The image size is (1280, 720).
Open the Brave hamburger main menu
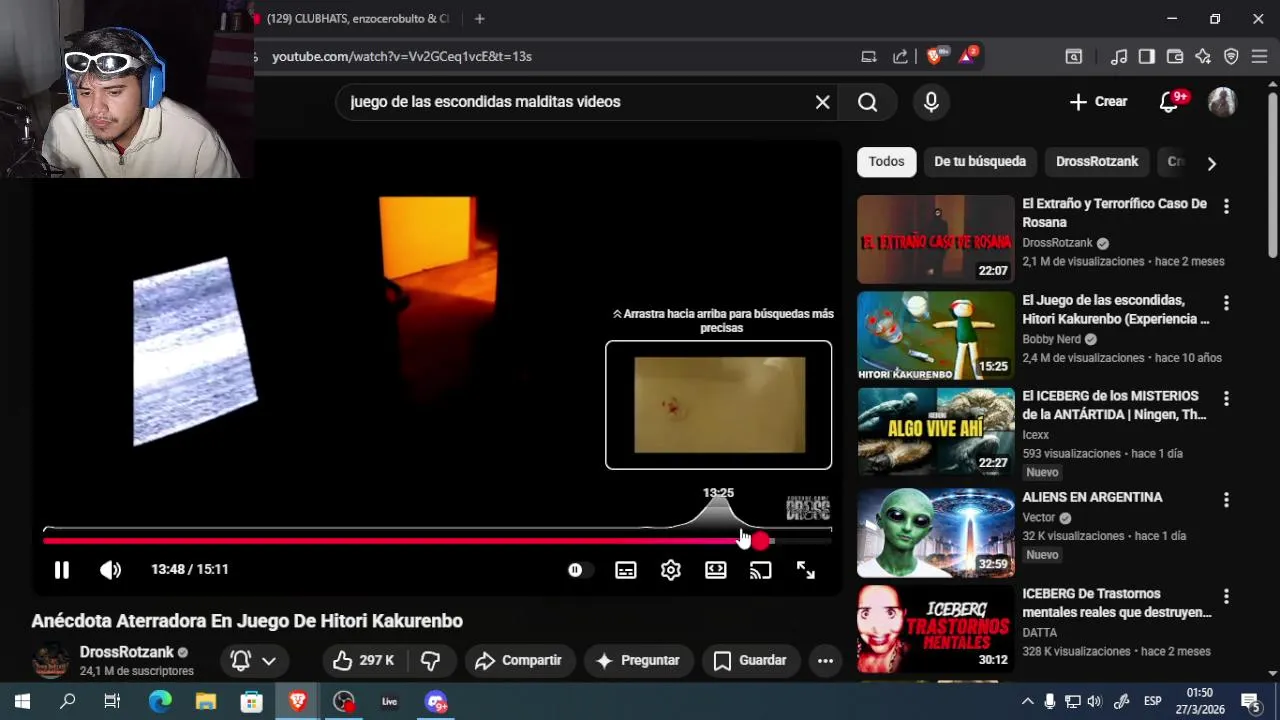click(1259, 57)
